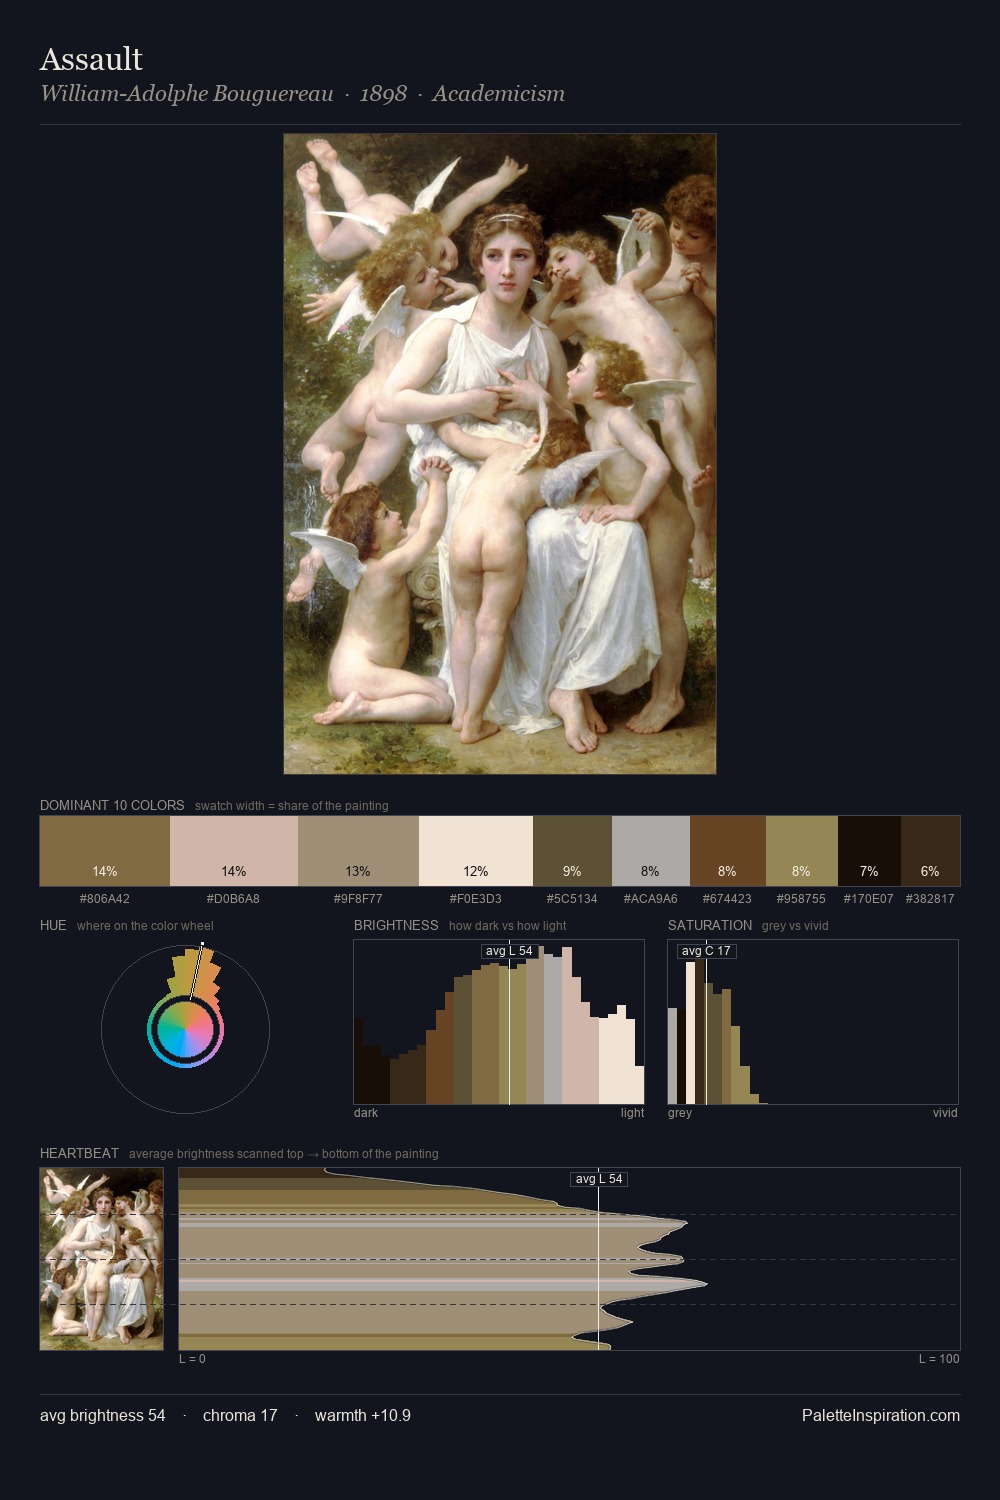Click the hue color wheel
Screen dimensions: 1000x1500
pos(185,1029)
